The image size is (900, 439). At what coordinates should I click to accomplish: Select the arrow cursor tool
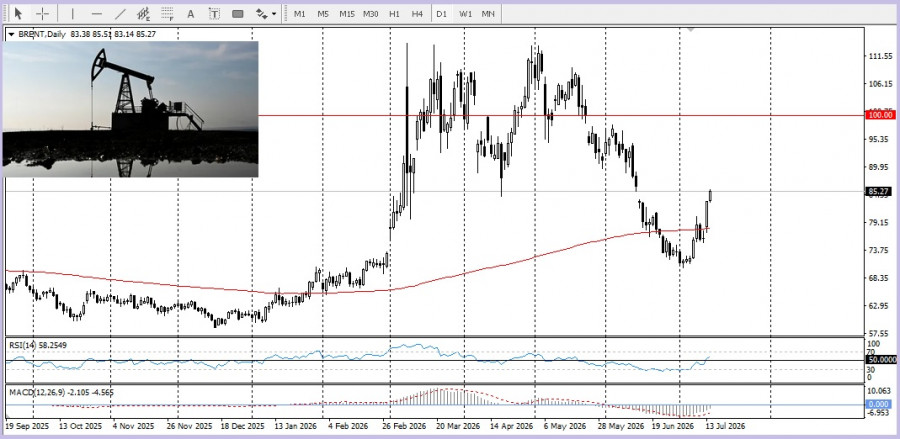(18, 14)
